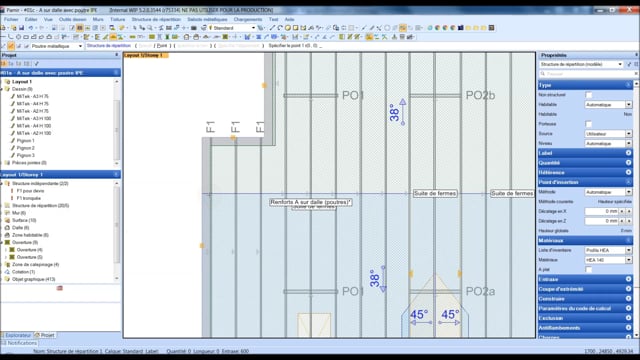Click the red icon below the project tree
This screenshot has height=360, width=640.
60,288
